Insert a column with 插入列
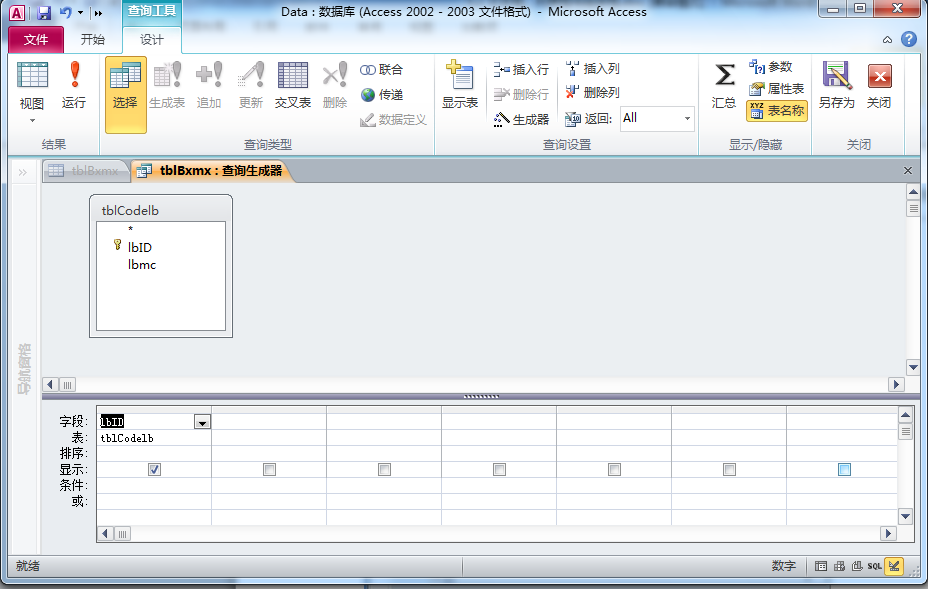This screenshot has width=928, height=589. [x=592, y=69]
